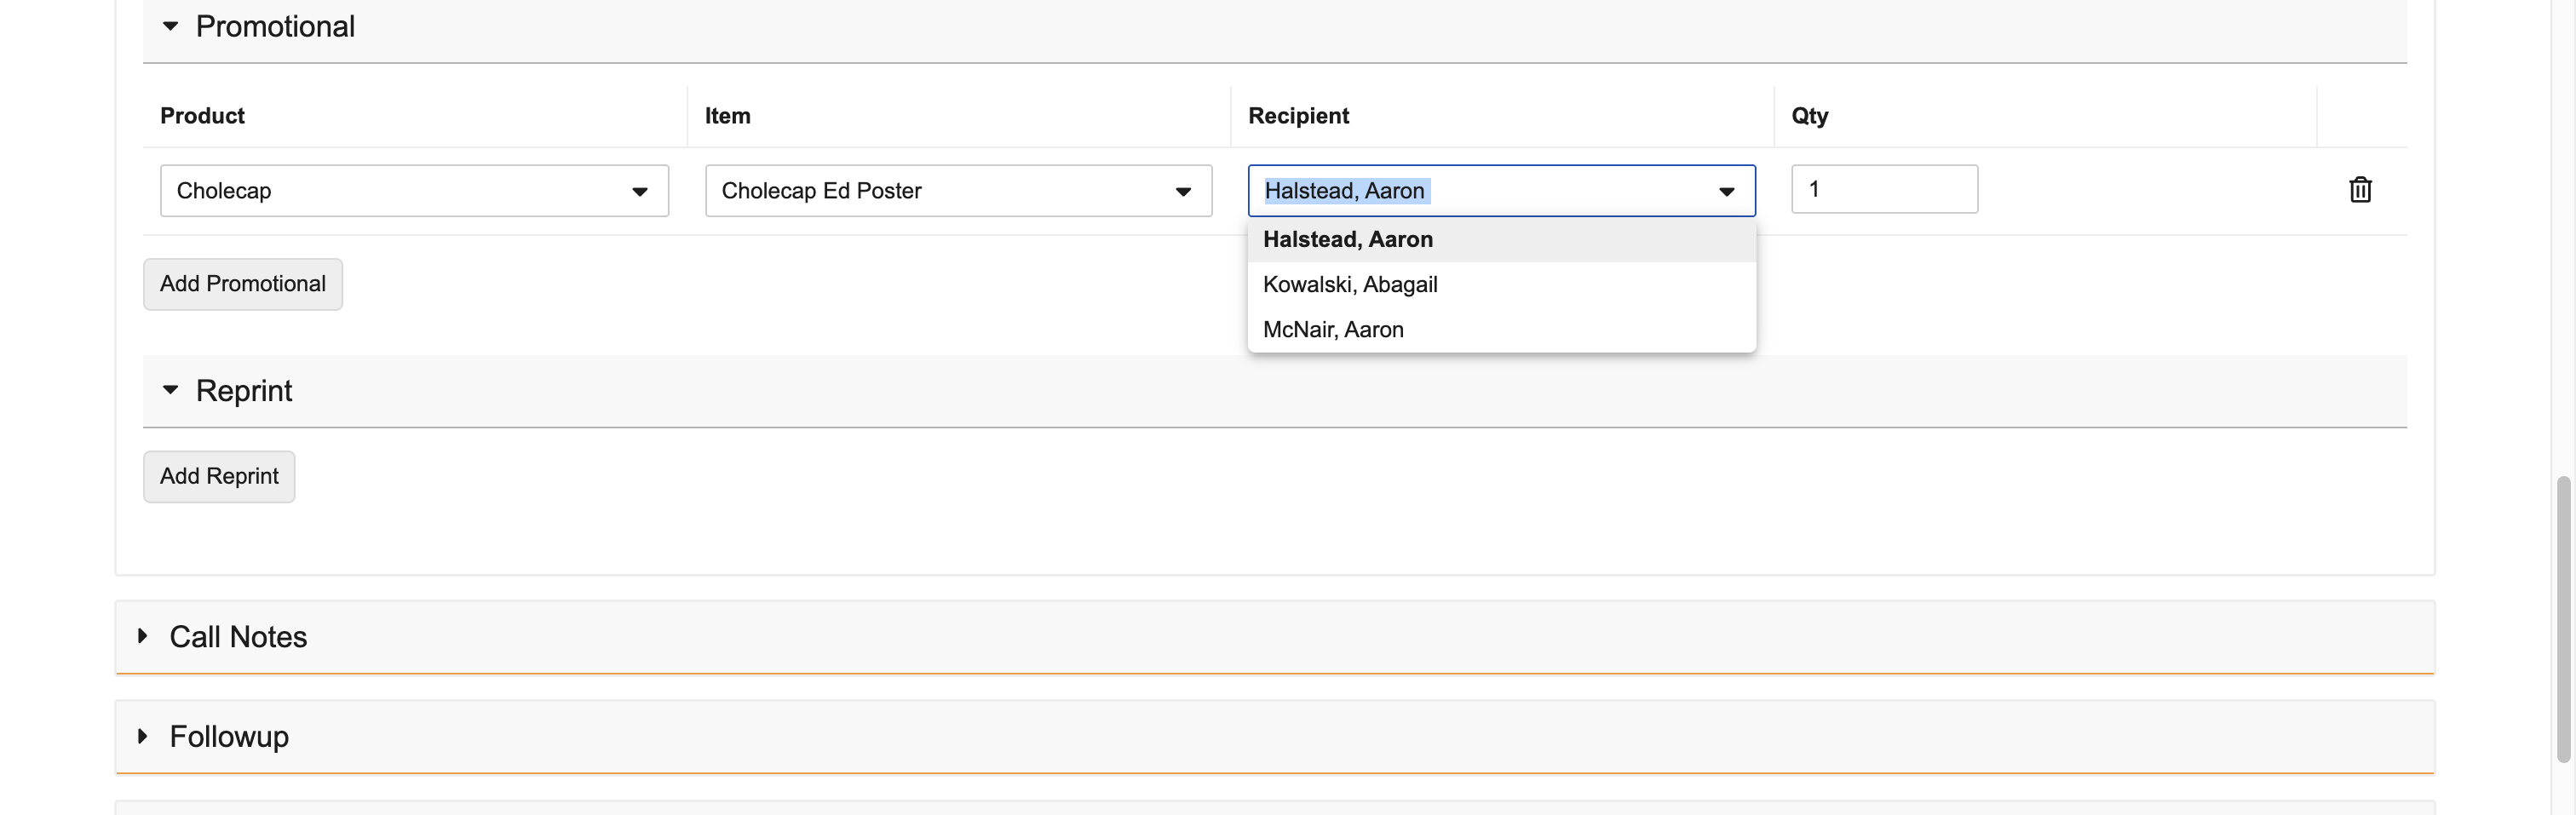Choose Kowalski, Abagail as recipient

click(1350, 285)
